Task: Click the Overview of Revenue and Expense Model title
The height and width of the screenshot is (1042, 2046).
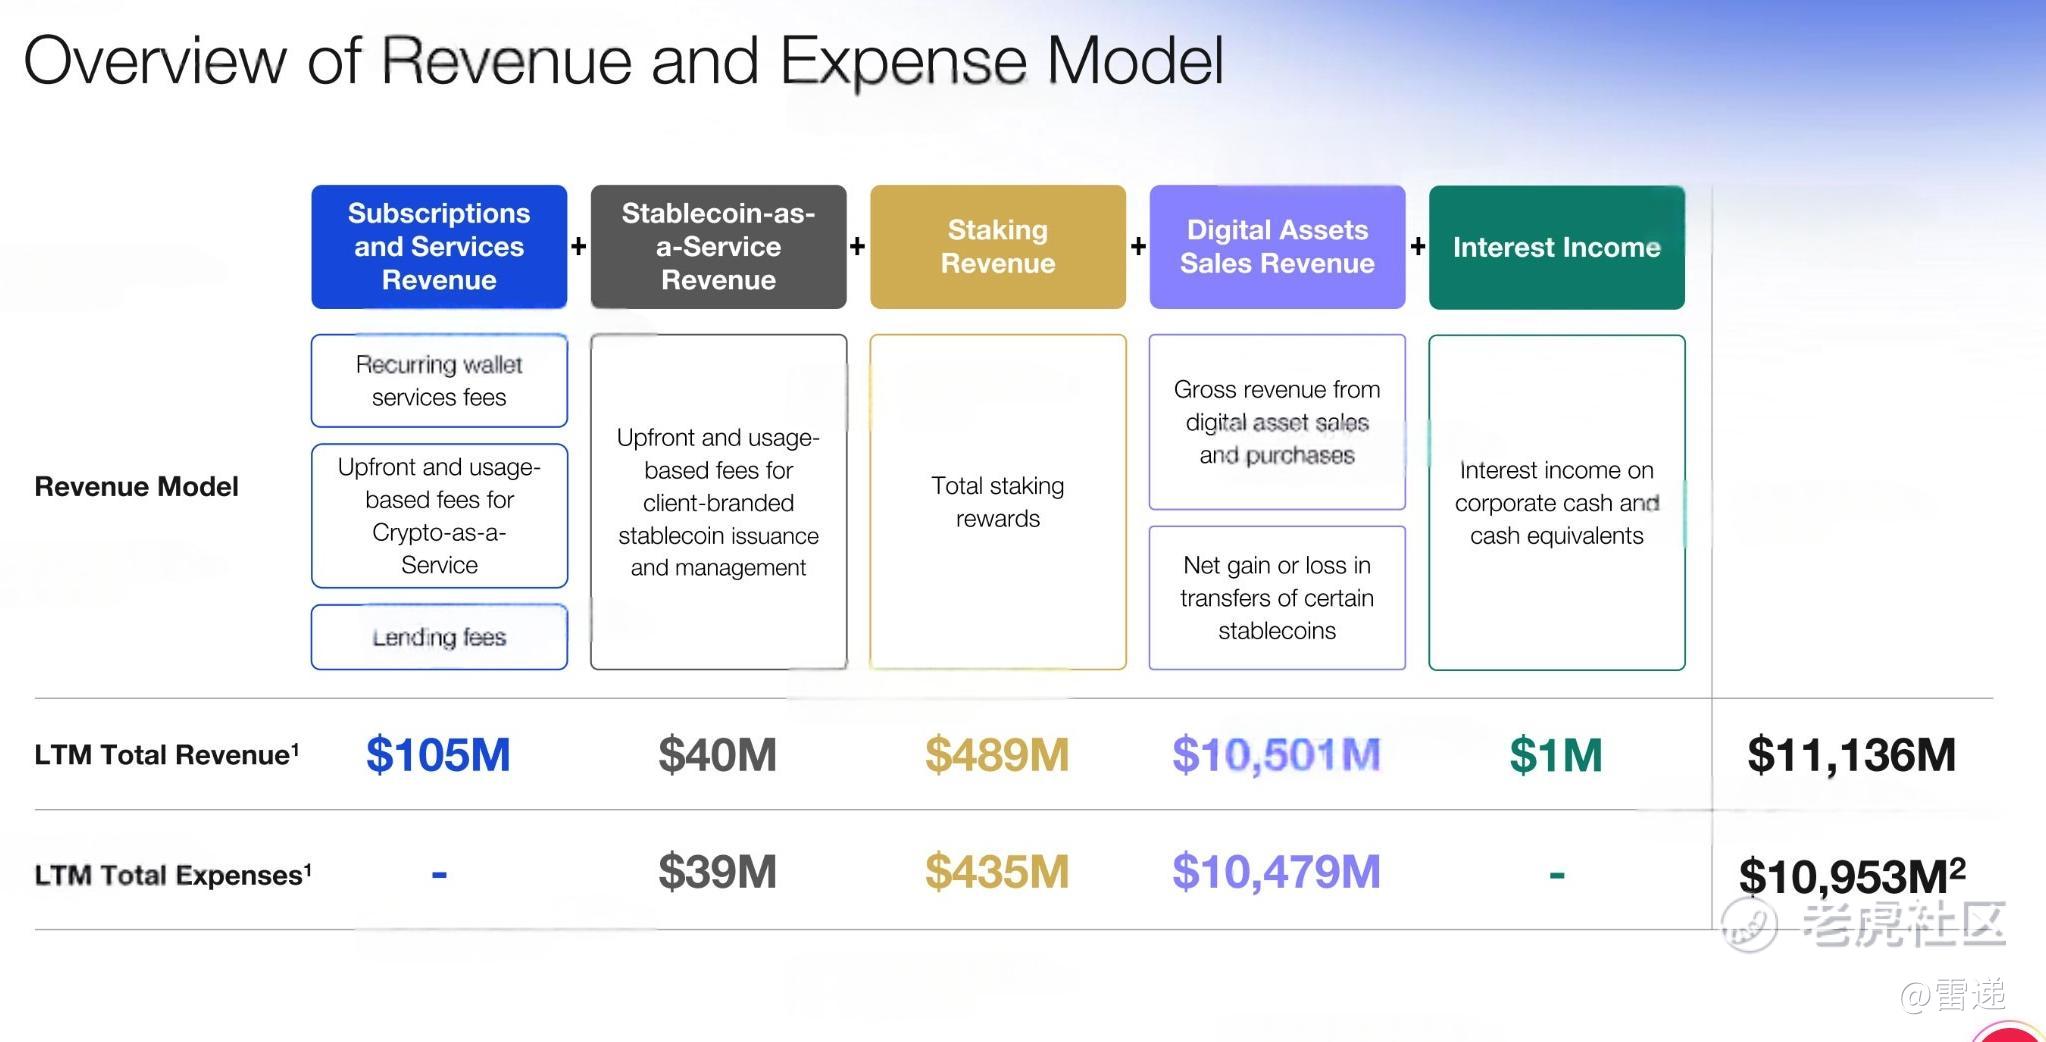Action: point(623,61)
